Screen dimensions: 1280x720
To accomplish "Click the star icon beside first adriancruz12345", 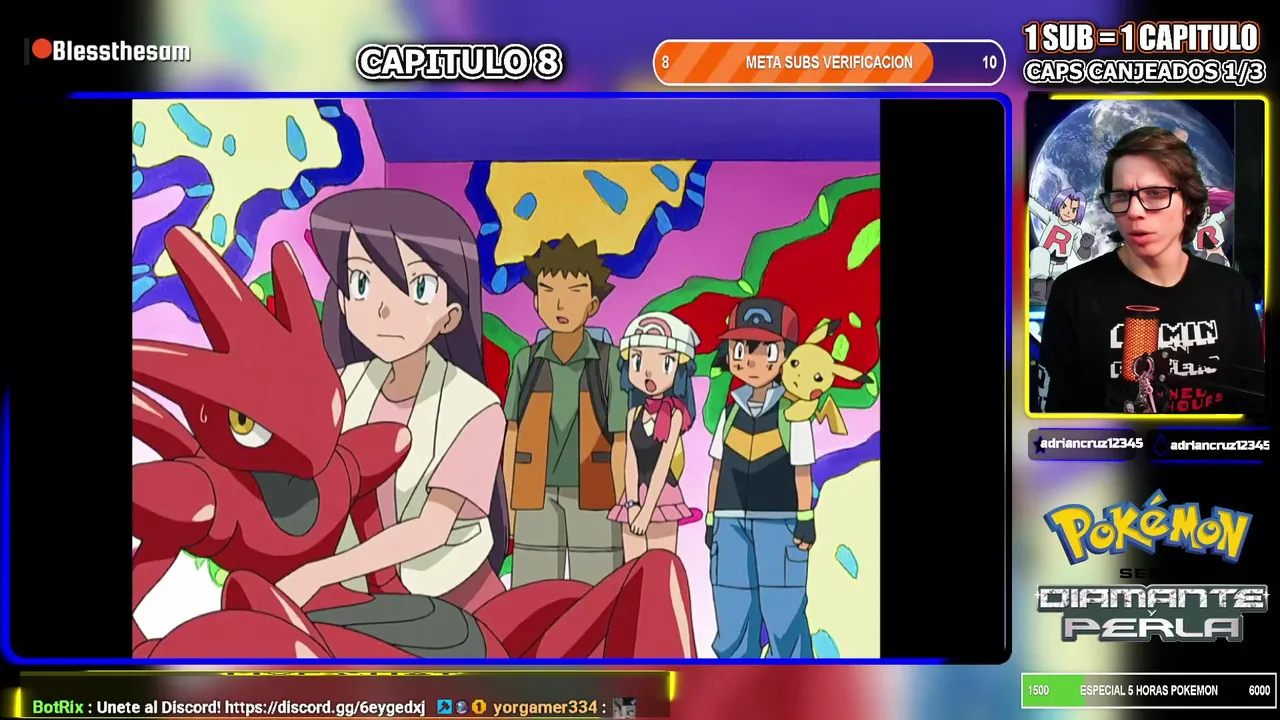I will 1039,445.
